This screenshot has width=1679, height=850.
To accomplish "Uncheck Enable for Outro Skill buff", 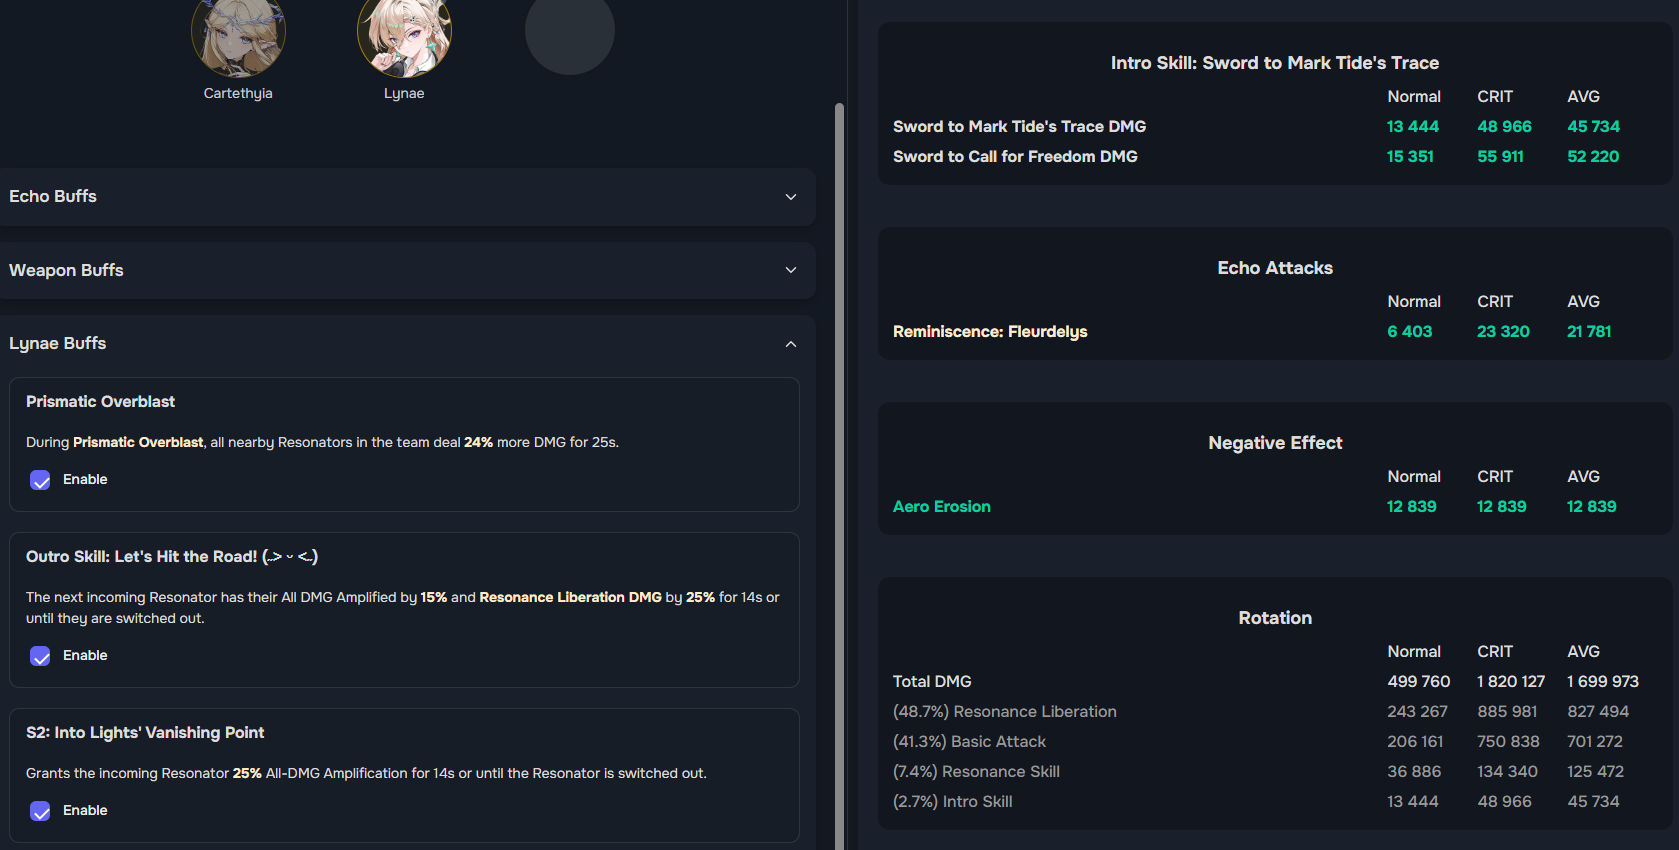I will pos(40,656).
